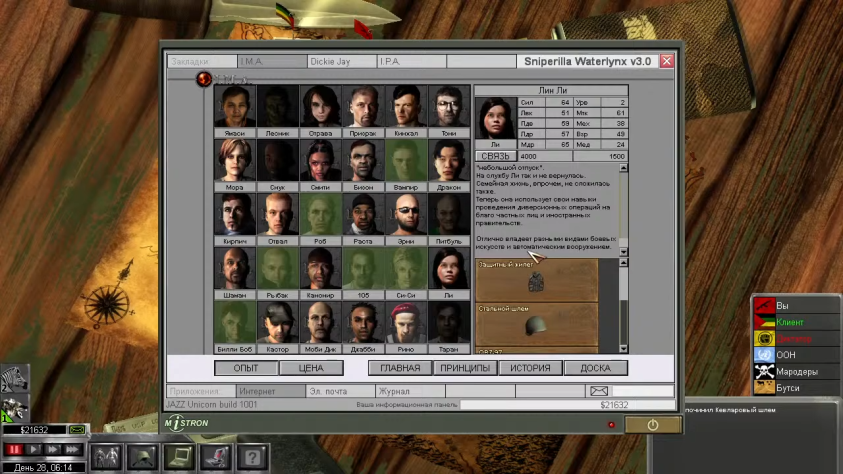843x474 pixels.
Task: Click the envelope icon in the laptop bottom bar
Action: tap(598, 391)
